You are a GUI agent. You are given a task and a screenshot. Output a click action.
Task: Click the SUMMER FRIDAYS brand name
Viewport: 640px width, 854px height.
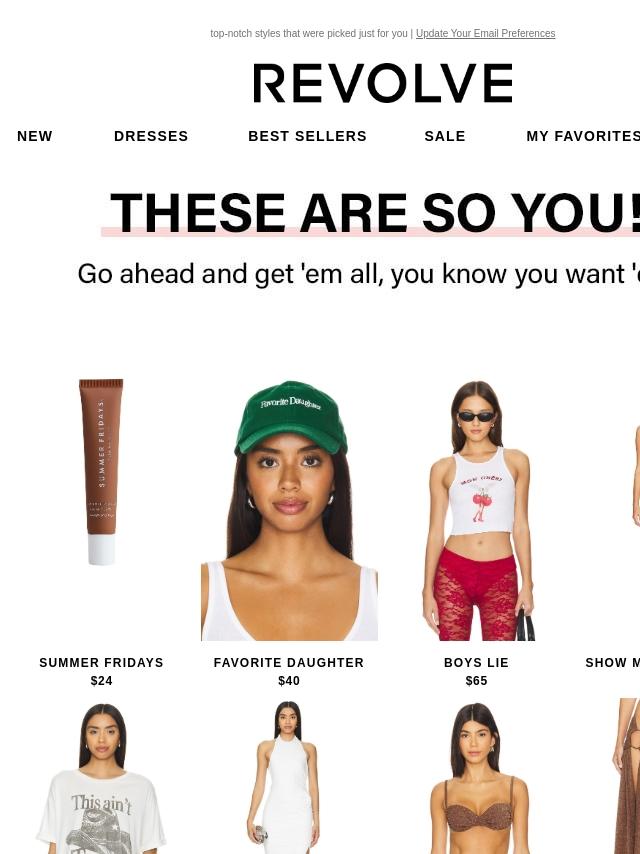pos(101,663)
